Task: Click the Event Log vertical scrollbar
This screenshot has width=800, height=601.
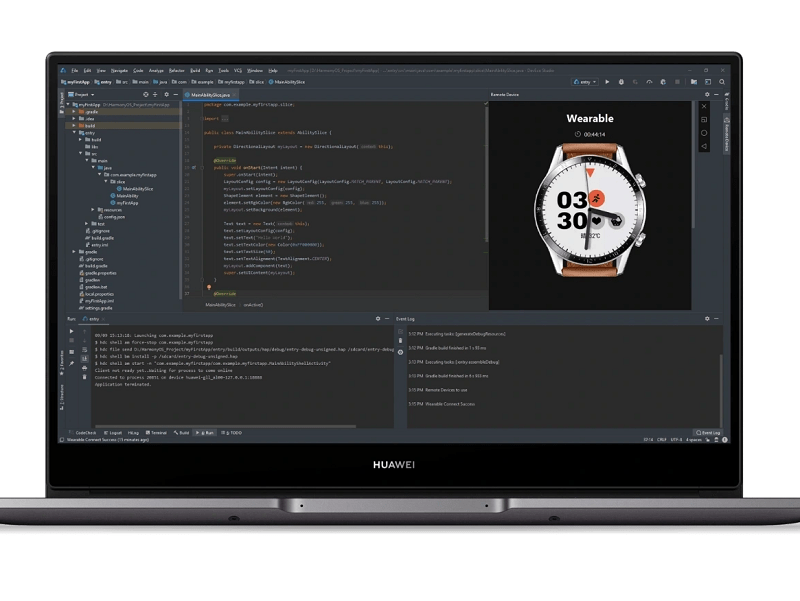Action: pyautogui.click(x=721, y=390)
